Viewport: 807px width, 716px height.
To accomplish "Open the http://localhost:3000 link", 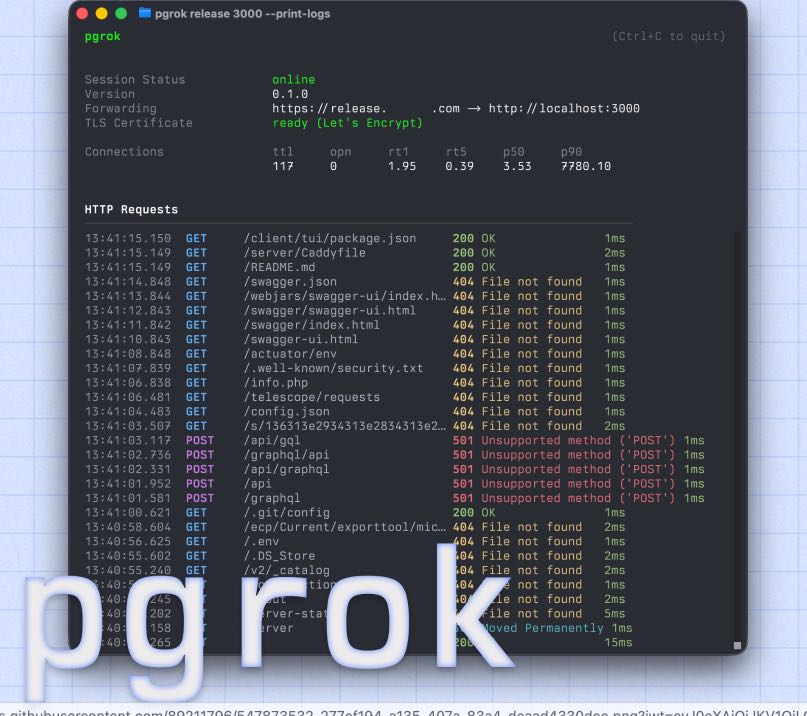I will 564,109.
